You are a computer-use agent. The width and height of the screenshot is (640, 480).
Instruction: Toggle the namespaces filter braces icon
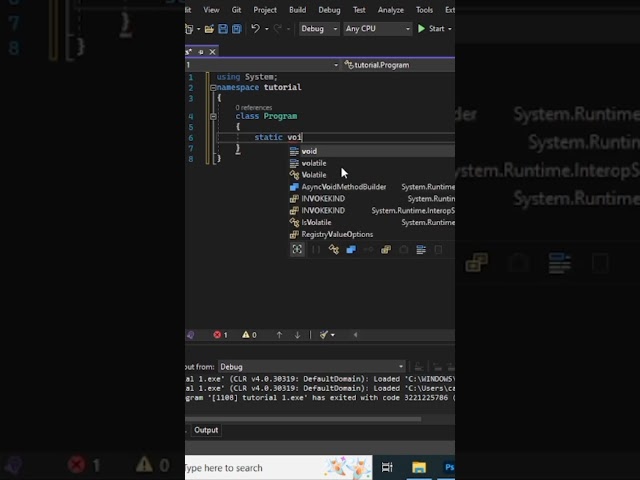[x=316, y=249]
